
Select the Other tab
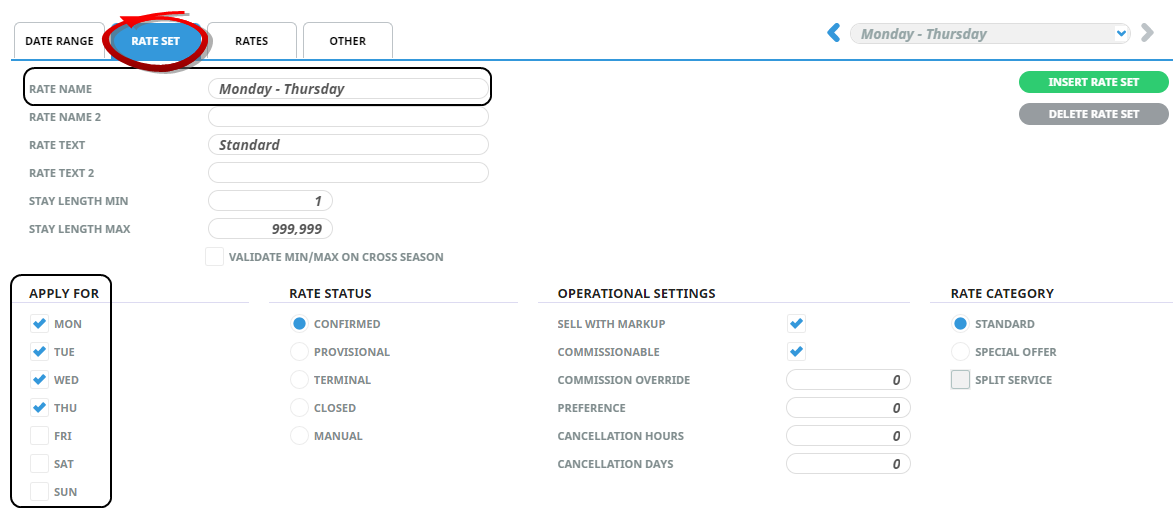347,41
